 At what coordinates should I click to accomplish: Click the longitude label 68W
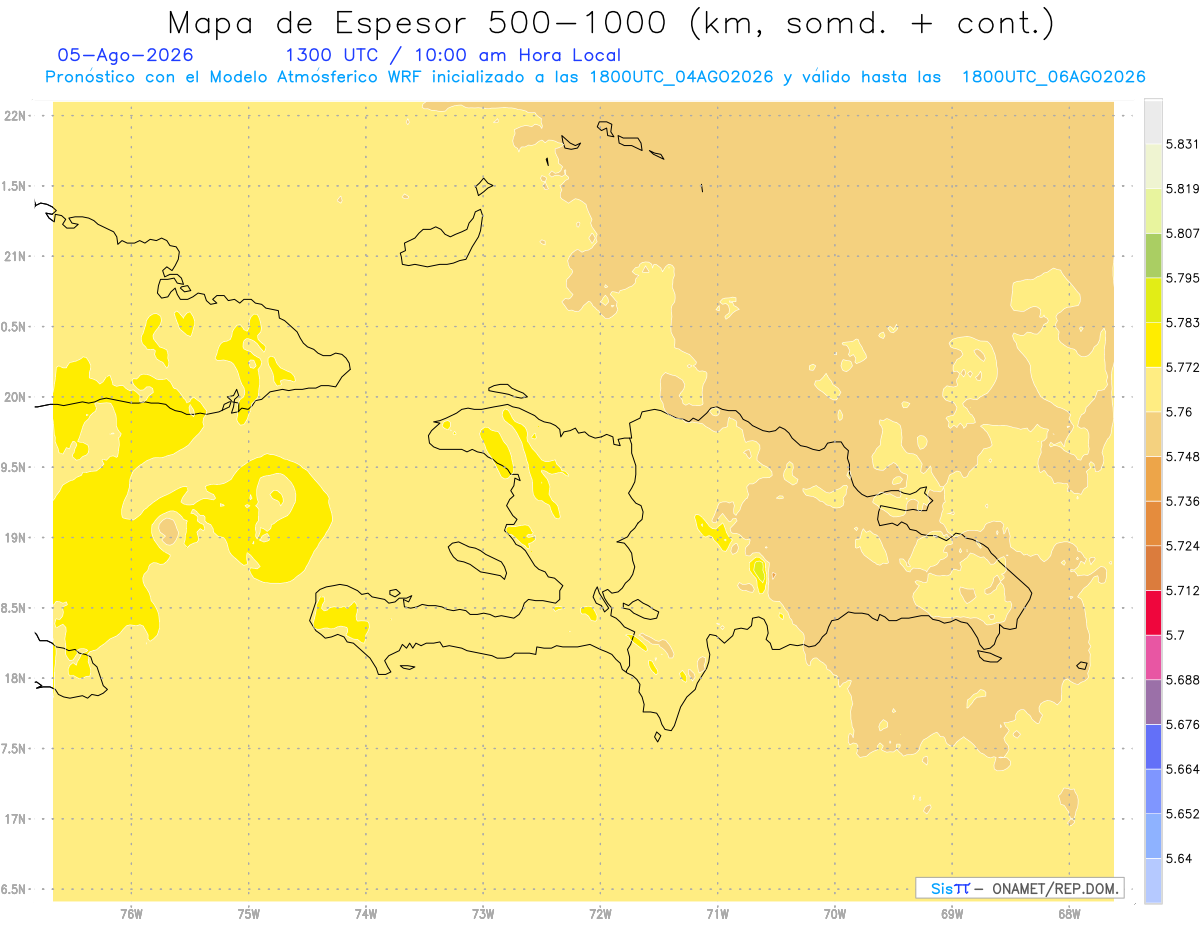tap(1069, 914)
